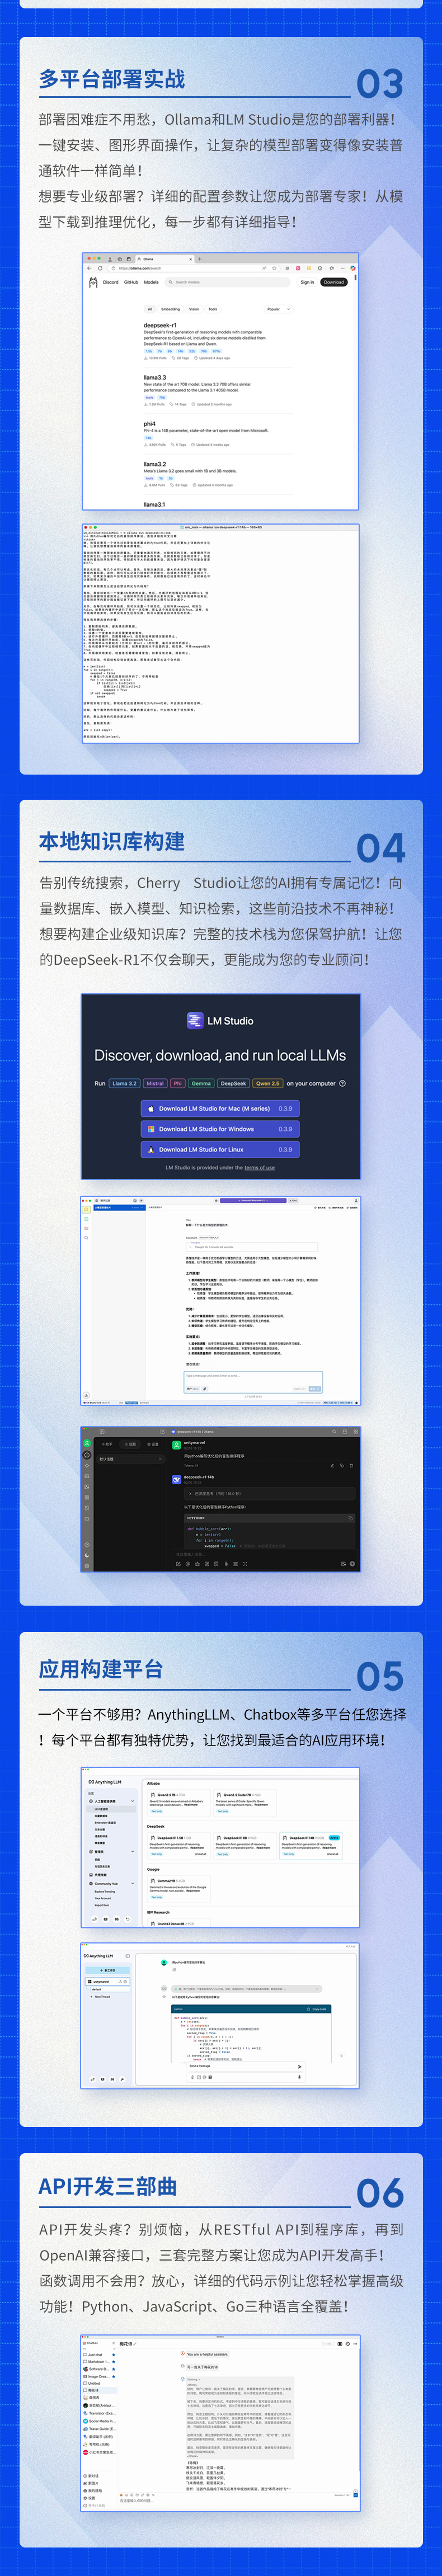
Task: Click the Ollama llama logo icon
Action: coord(93,282)
